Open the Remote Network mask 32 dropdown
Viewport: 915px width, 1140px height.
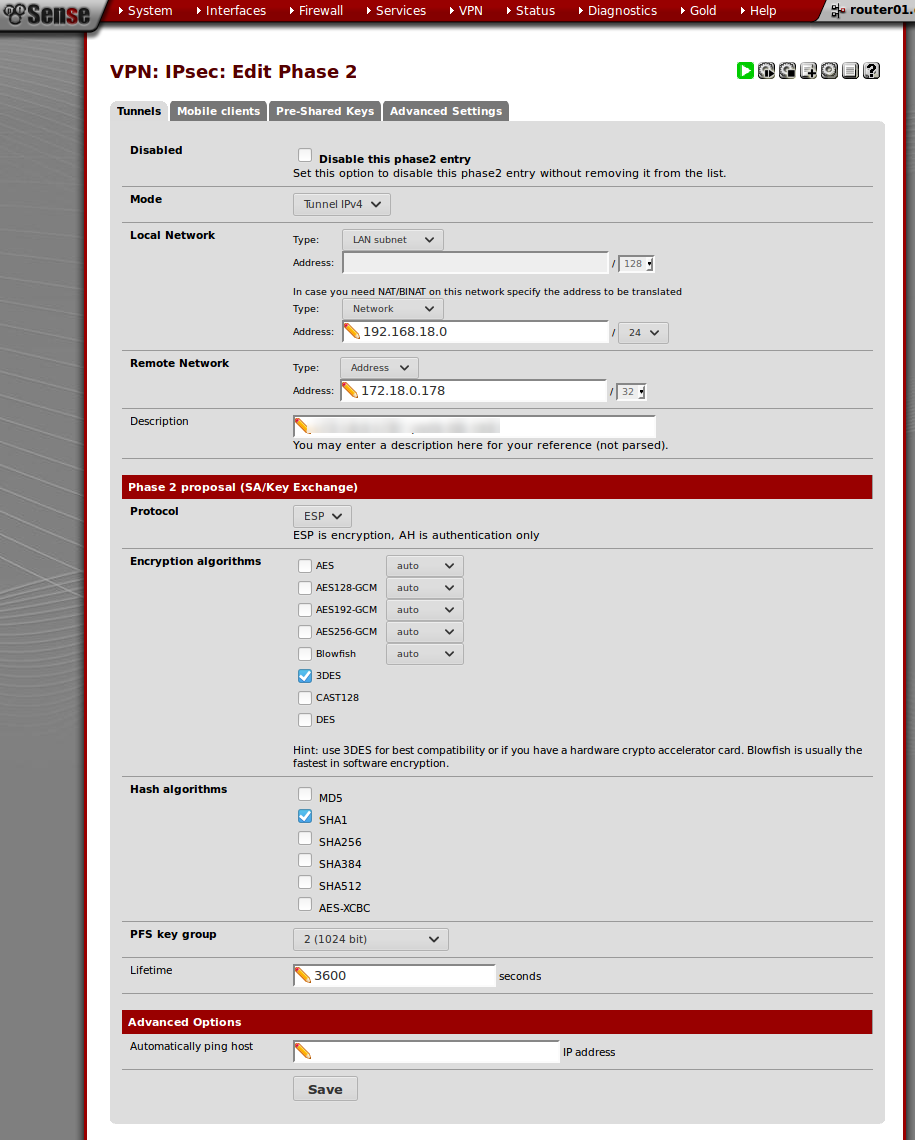[631, 392]
